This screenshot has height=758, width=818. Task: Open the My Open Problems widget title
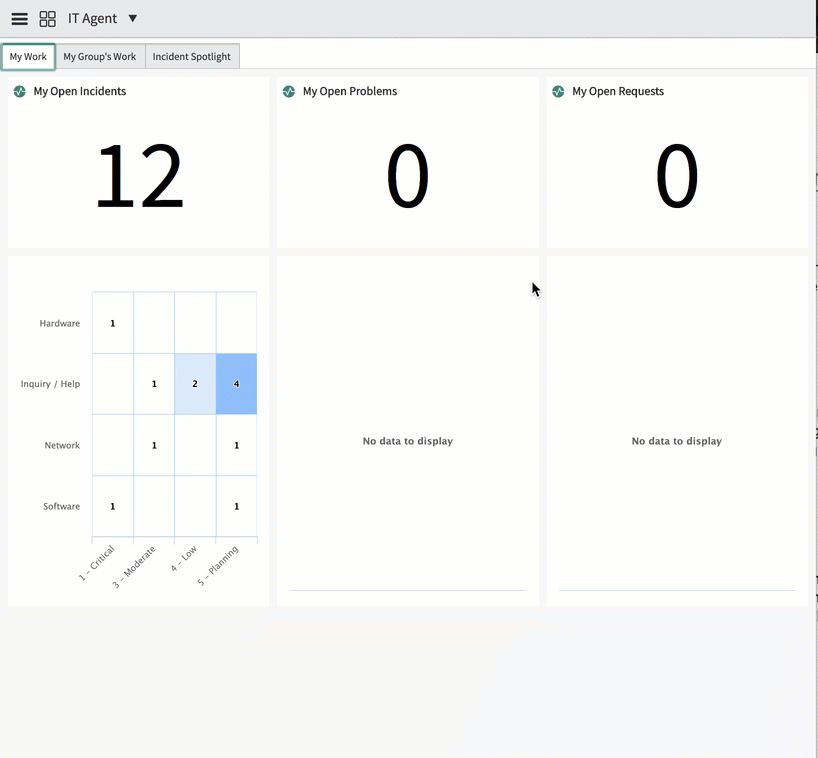[350, 91]
